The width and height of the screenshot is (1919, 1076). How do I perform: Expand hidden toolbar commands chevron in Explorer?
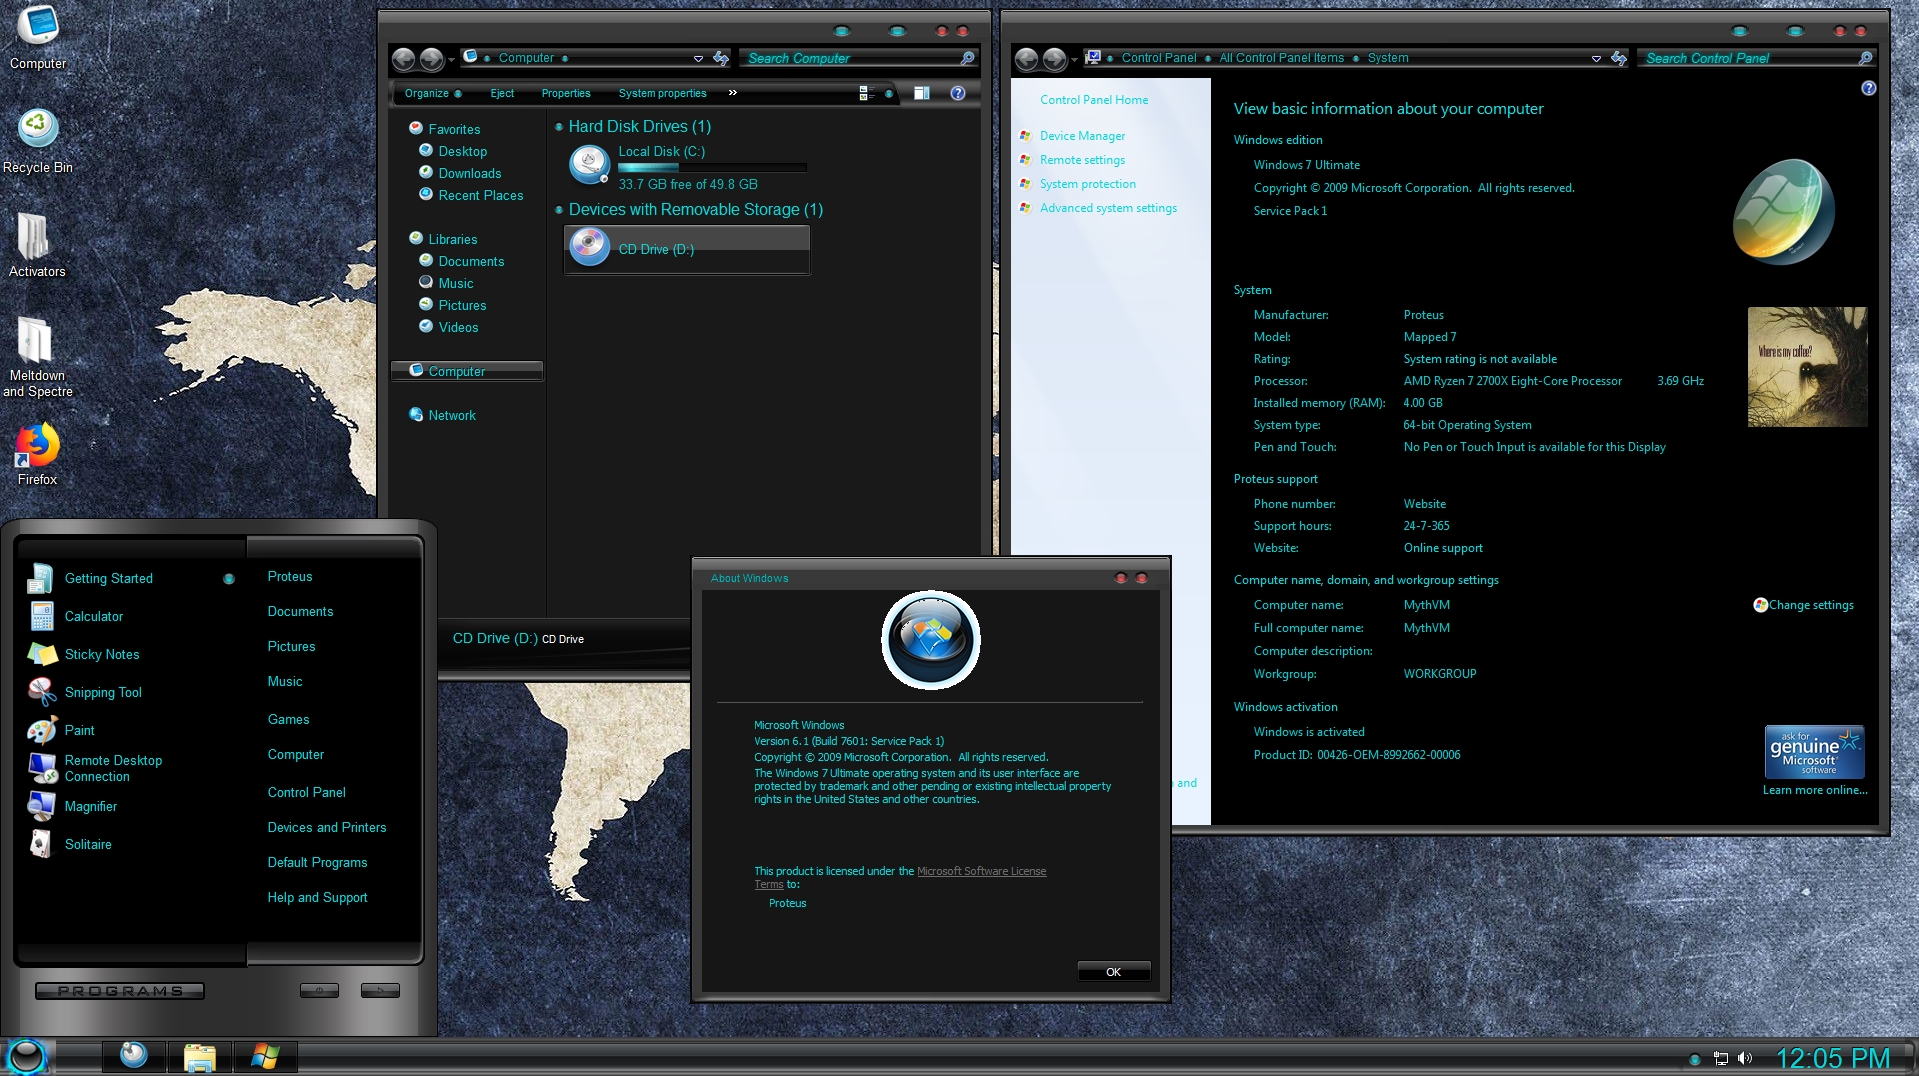733,92
